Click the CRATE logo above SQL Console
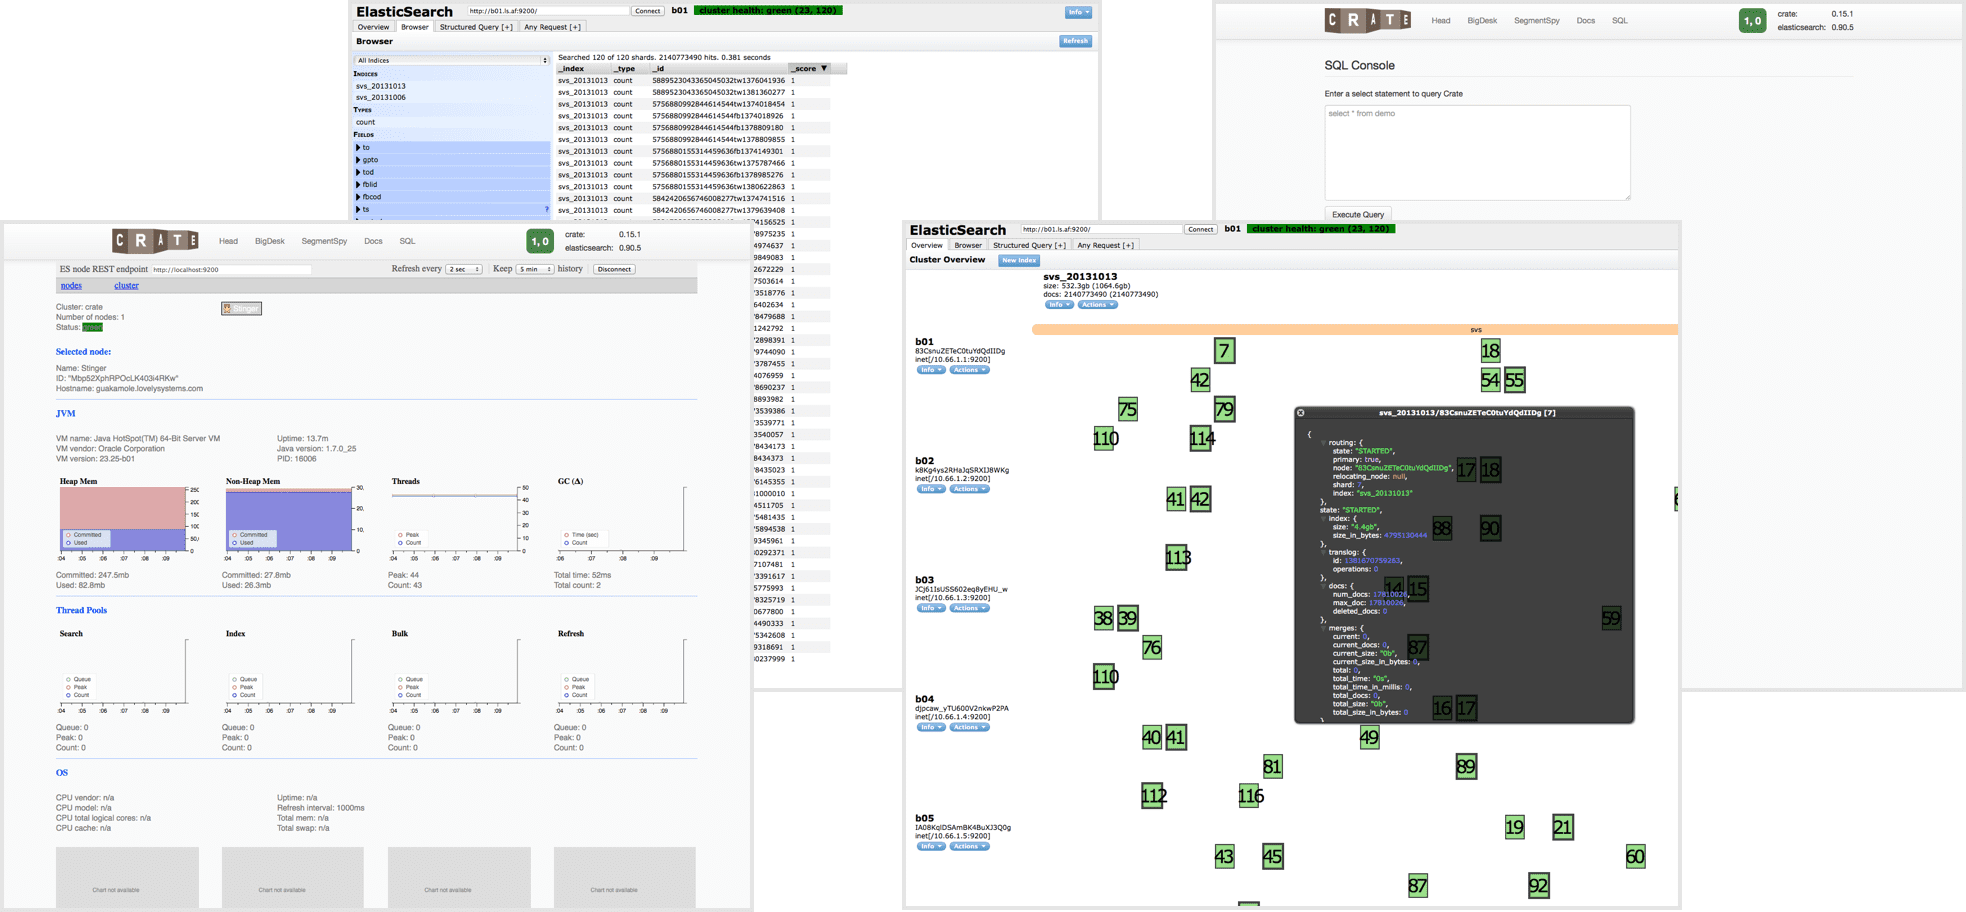Image resolution: width=1966 pixels, height=912 pixels. tap(1367, 20)
